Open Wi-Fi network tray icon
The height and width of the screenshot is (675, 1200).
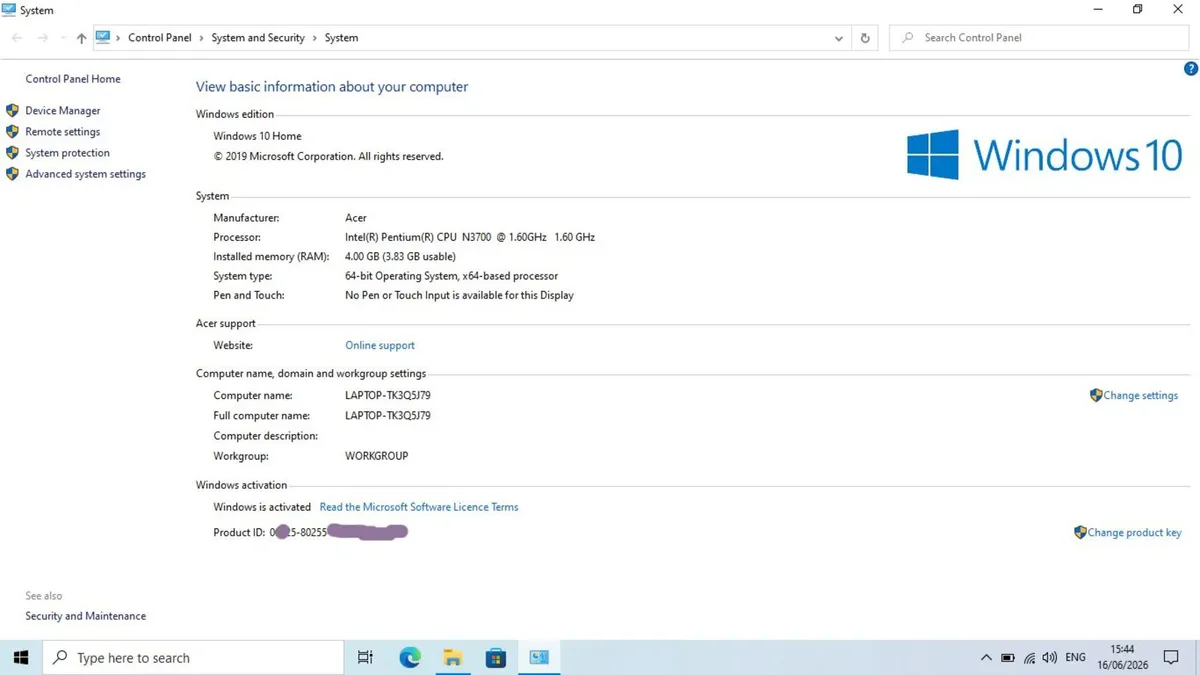(1029, 657)
